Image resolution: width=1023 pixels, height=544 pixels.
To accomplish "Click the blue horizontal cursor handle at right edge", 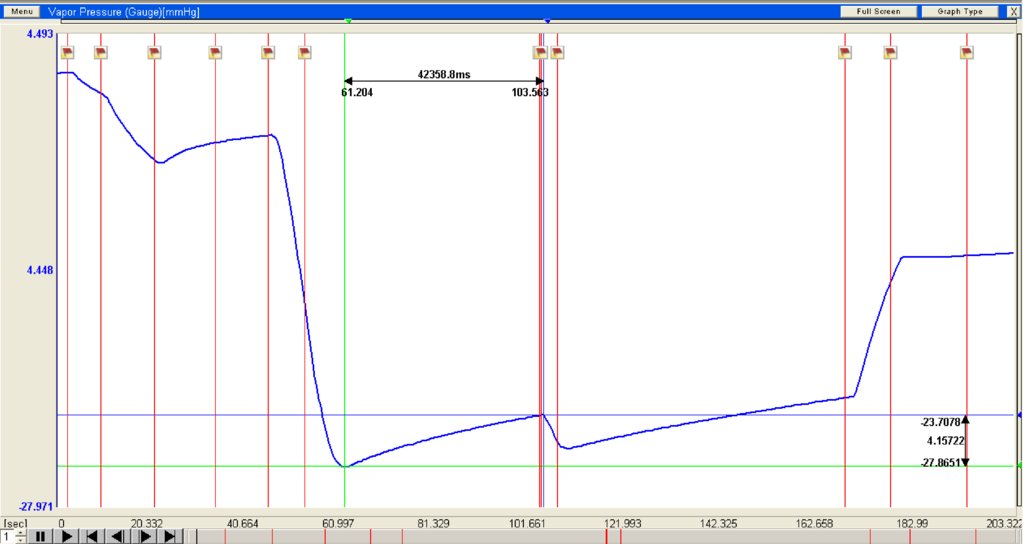I will coord(1020,415).
